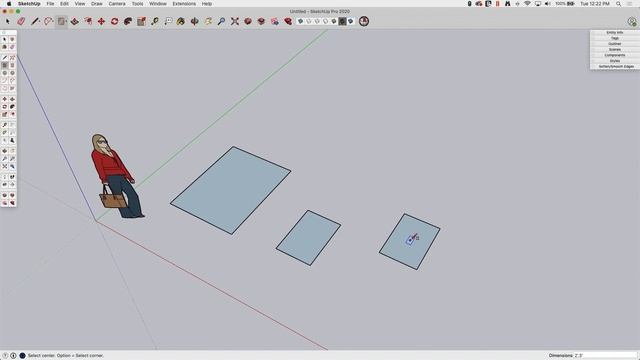Open Extension Manager from top toolbar
This screenshot has width=640, height=360.
288,21
